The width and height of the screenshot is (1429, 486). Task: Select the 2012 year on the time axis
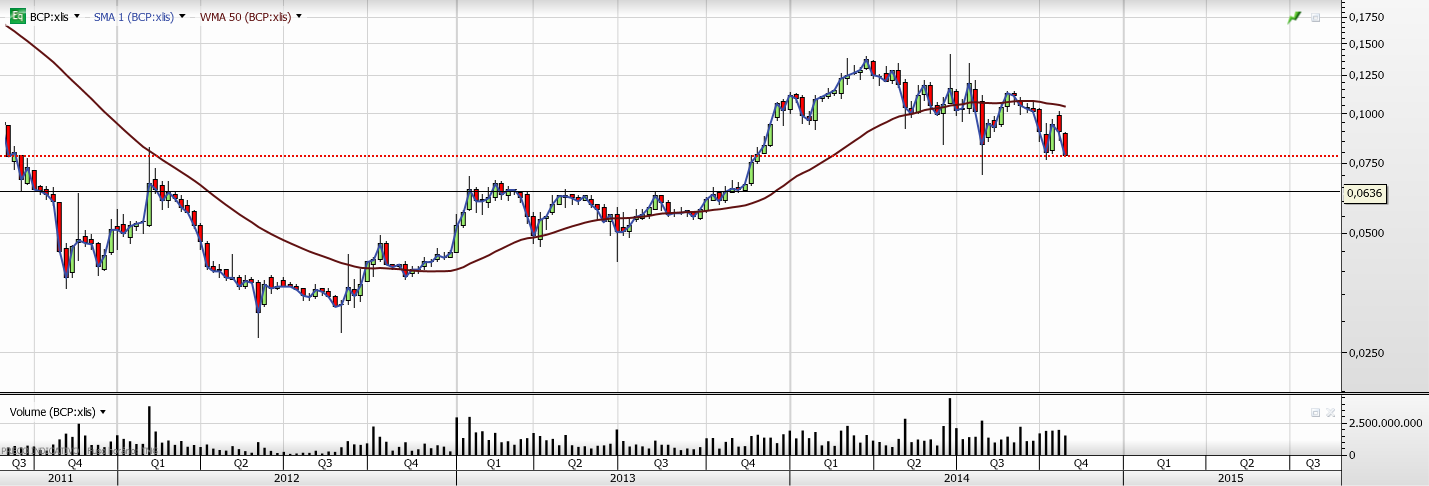pos(287,478)
